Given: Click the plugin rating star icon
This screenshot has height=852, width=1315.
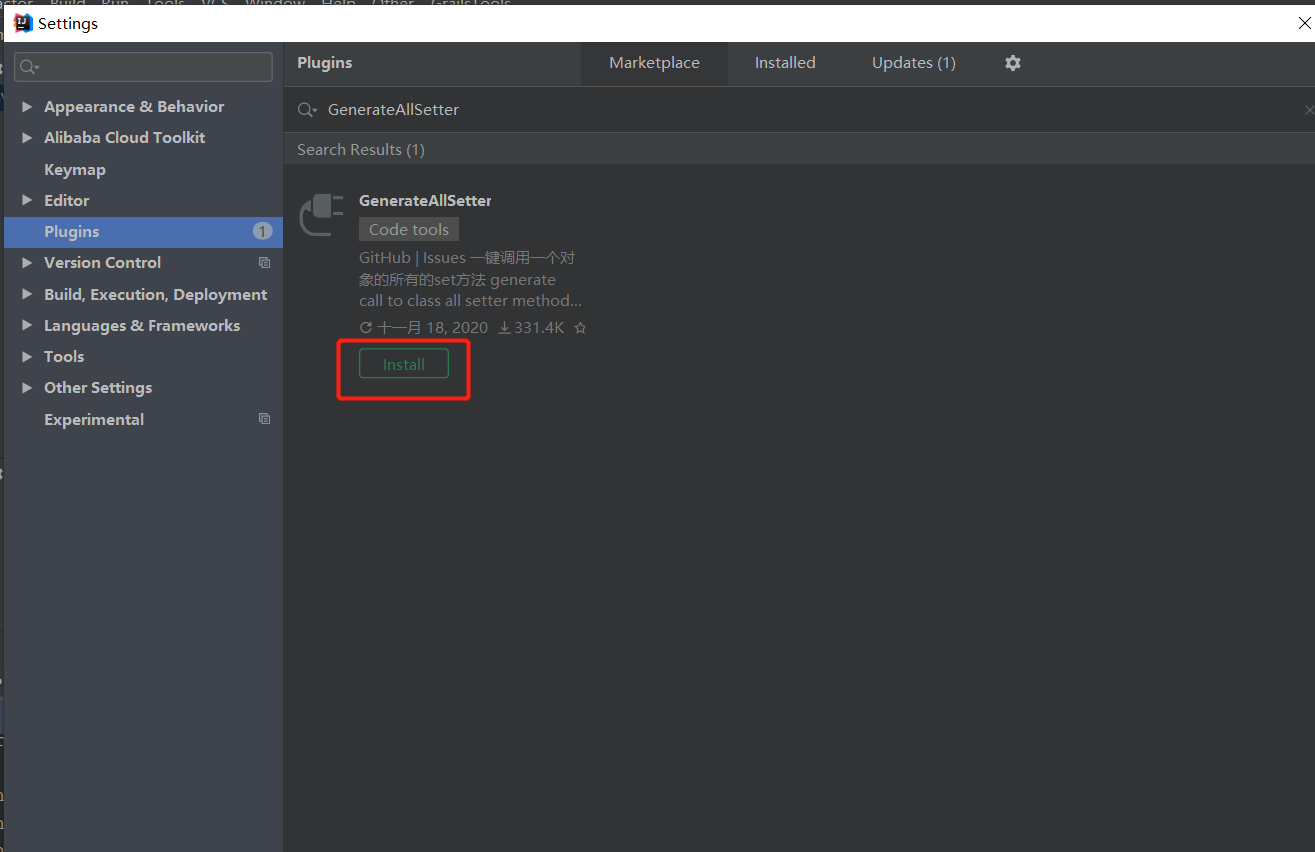Looking at the screenshot, I should [x=580, y=328].
